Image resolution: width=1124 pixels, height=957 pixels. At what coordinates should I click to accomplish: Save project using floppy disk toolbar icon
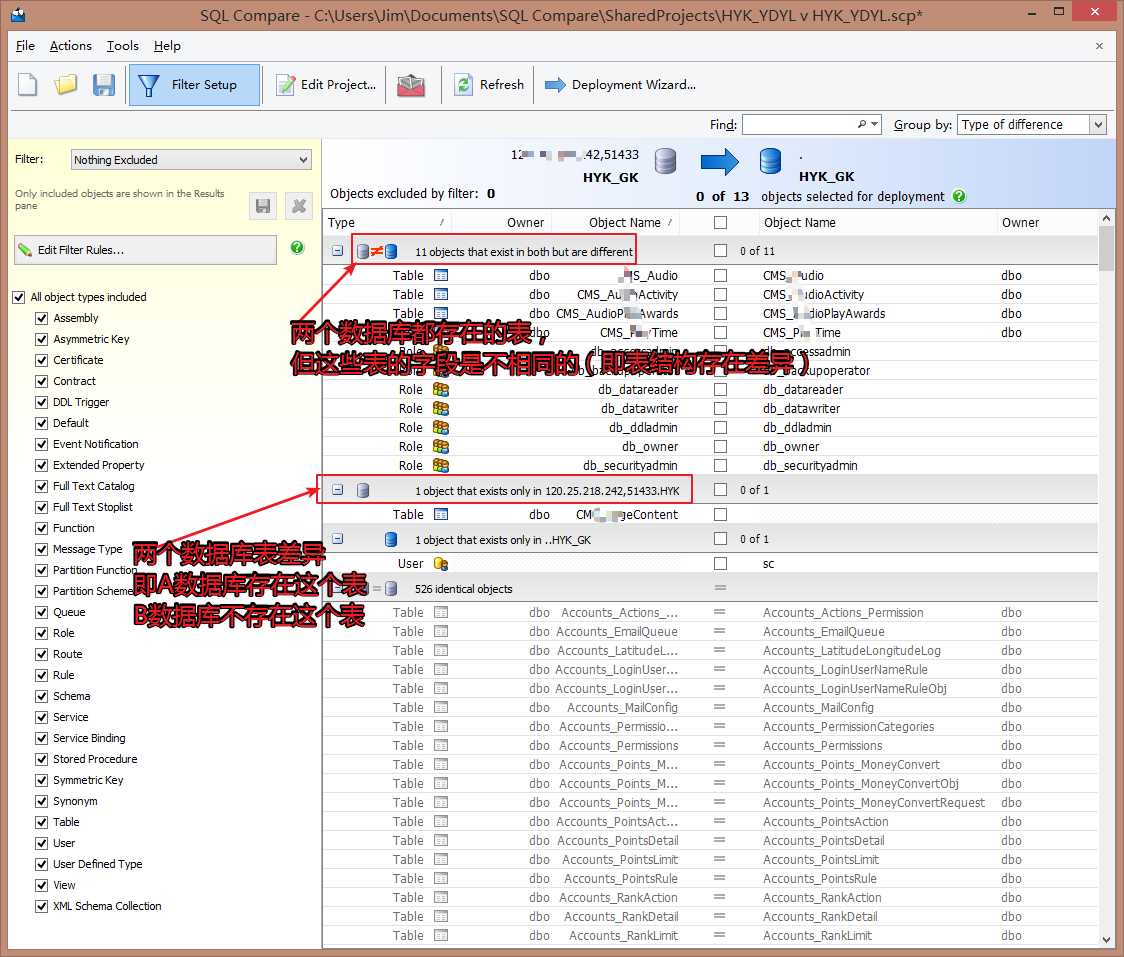pyautogui.click(x=104, y=85)
